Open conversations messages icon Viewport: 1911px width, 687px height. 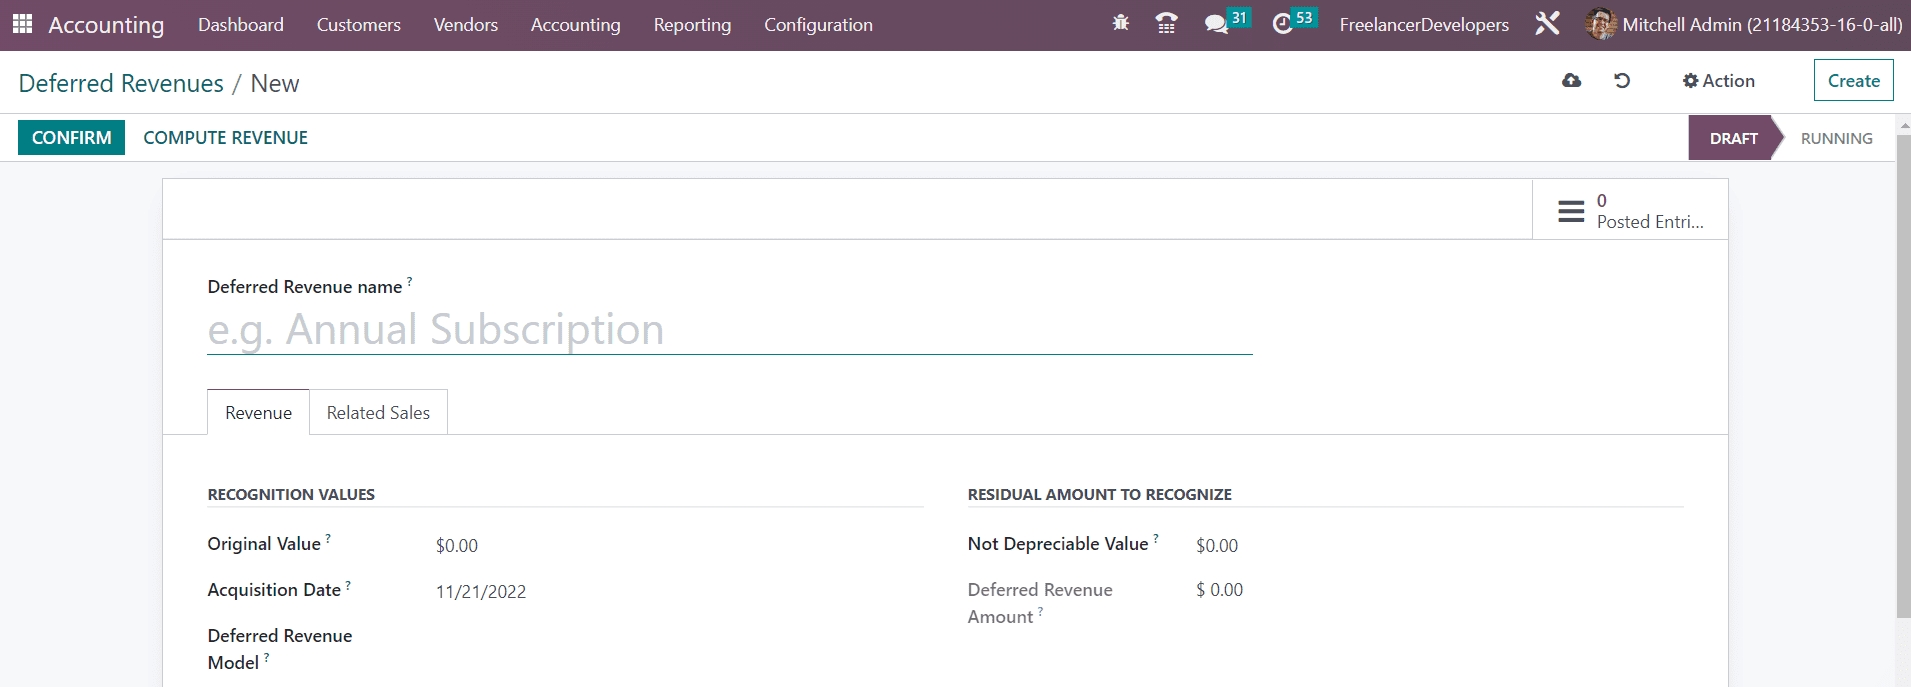(x=1217, y=24)
